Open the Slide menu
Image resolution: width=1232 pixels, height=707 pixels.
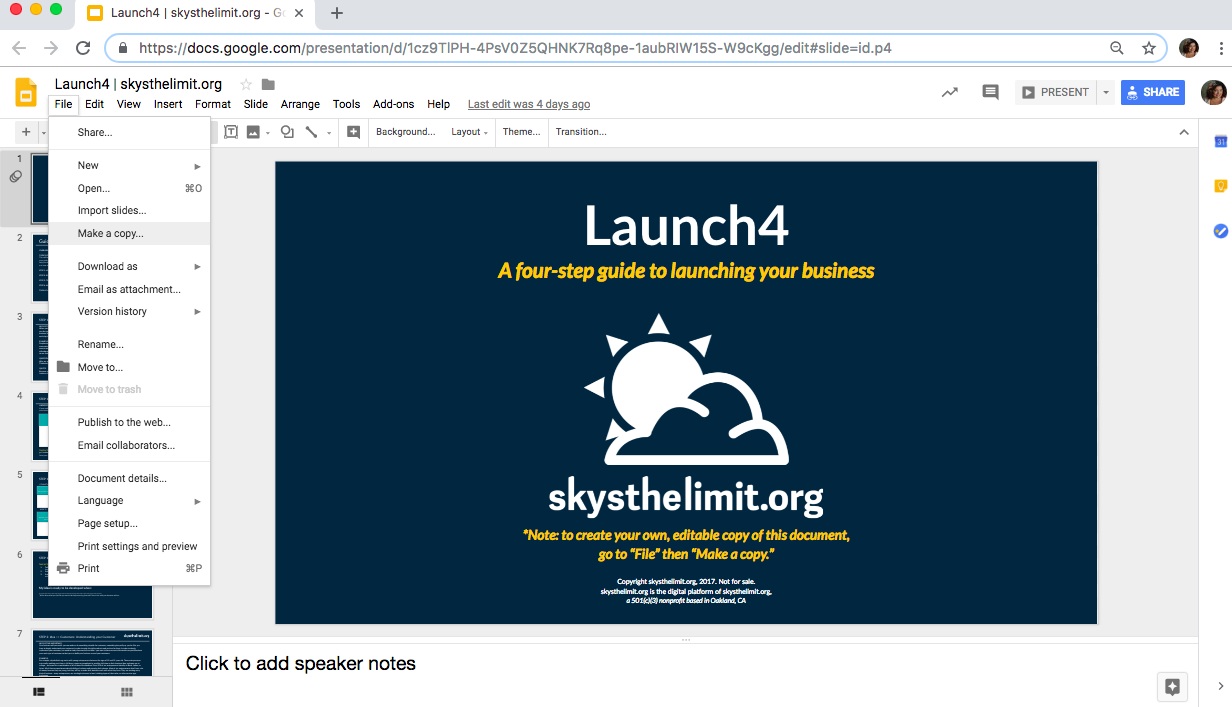pyautogui.click(x=256, y=104)
